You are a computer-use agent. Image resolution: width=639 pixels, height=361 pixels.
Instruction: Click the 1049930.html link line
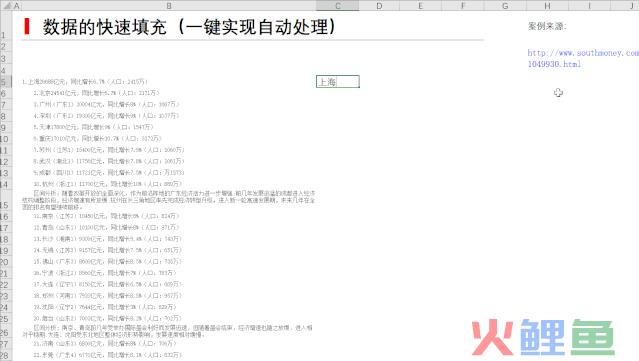coord(554,64)
